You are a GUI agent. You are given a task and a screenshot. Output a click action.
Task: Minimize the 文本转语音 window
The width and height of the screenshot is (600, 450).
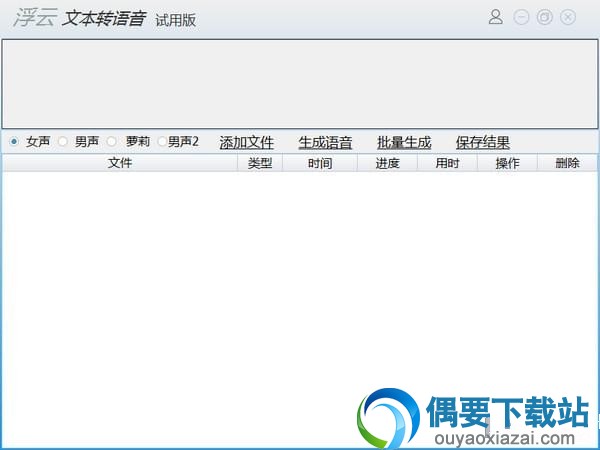tap(521, 17)
